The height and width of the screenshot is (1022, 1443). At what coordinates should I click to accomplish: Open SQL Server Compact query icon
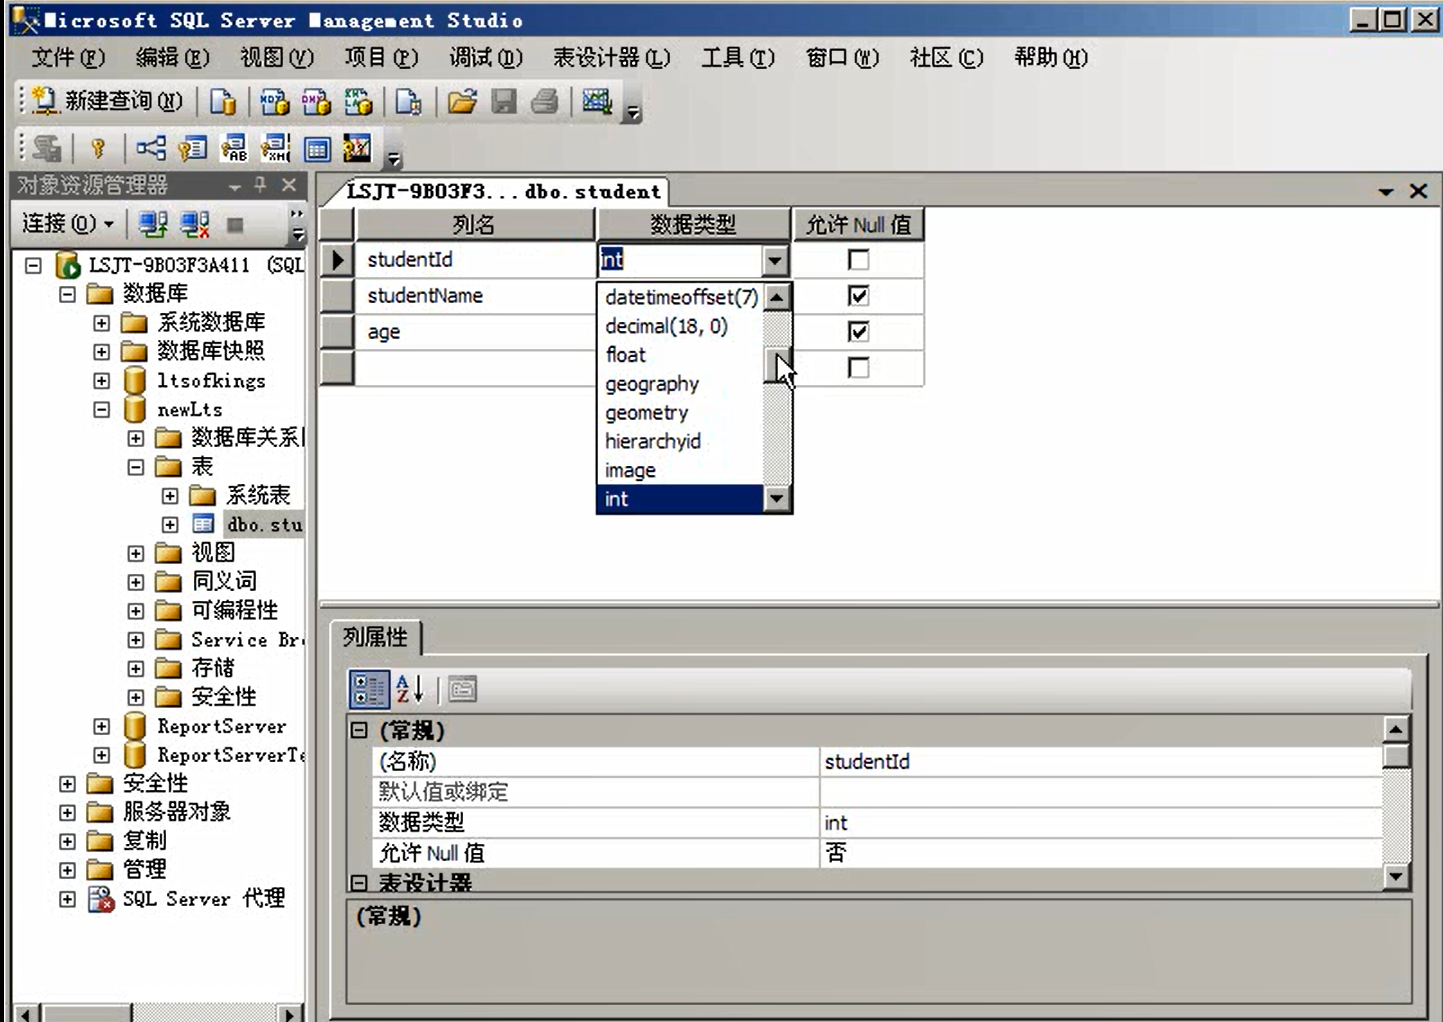pyautogui.click(x=408, y=101)
